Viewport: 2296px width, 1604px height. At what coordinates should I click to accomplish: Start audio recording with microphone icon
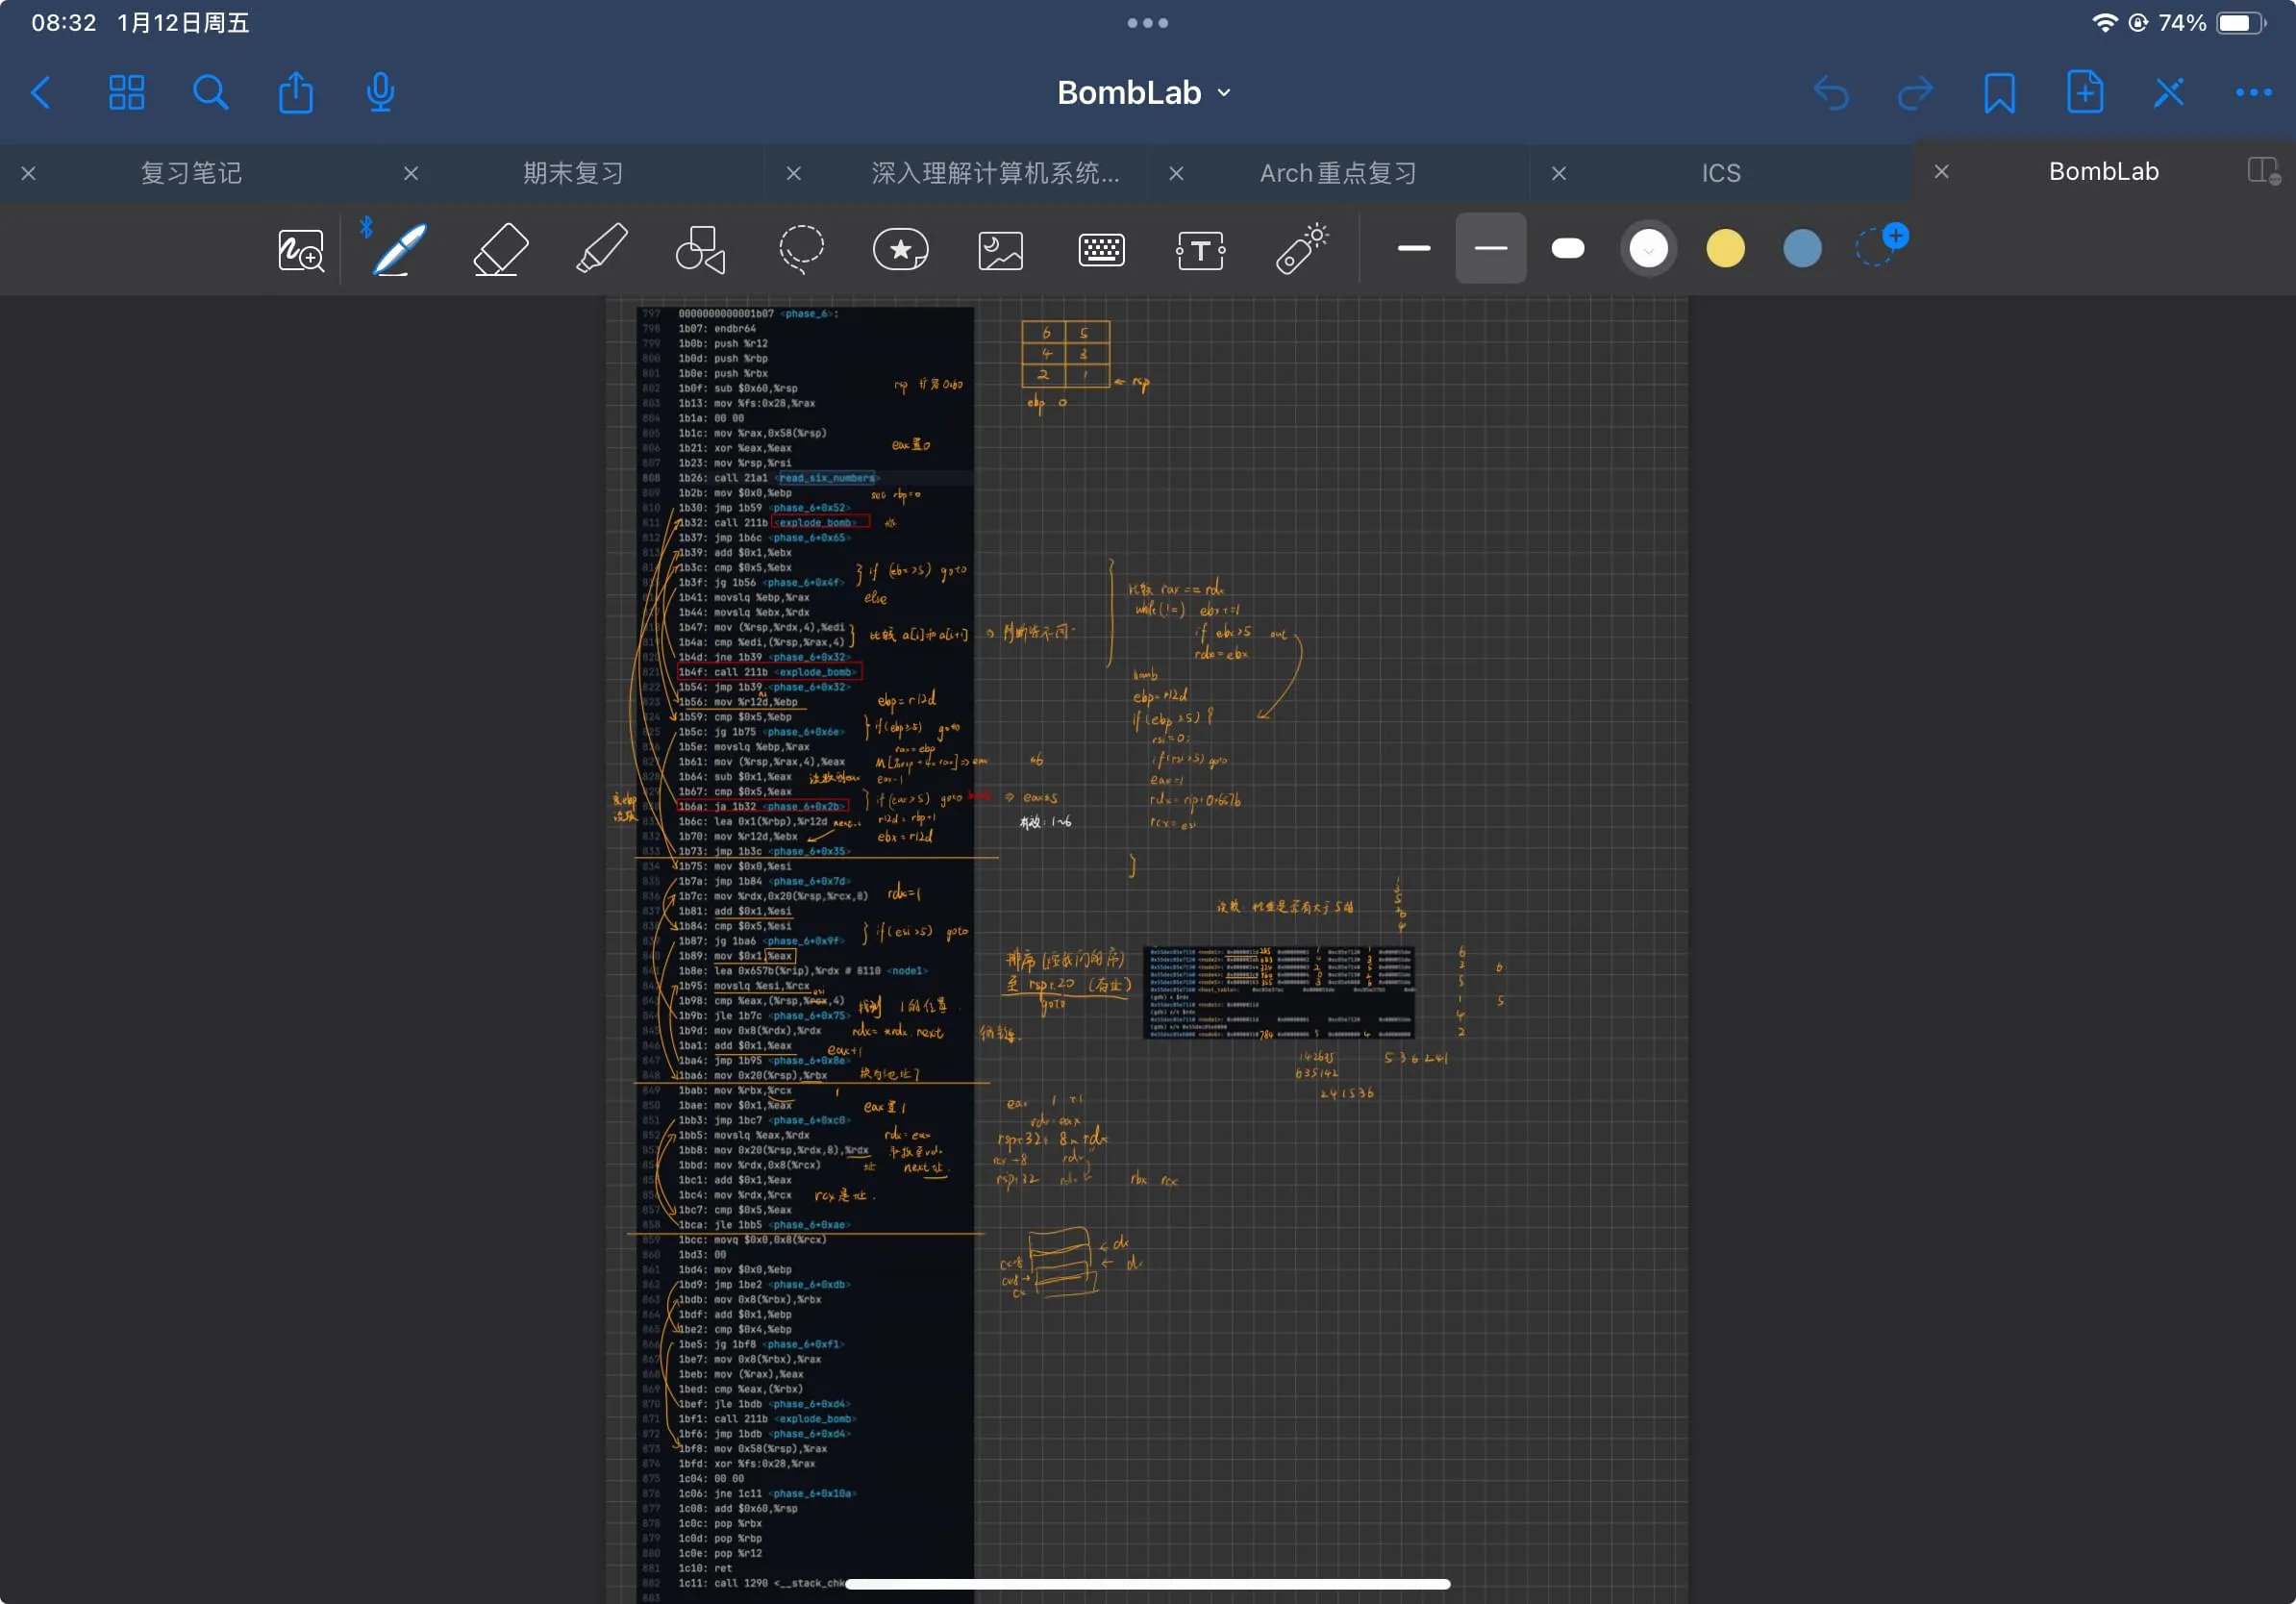(x=380, y=93)
